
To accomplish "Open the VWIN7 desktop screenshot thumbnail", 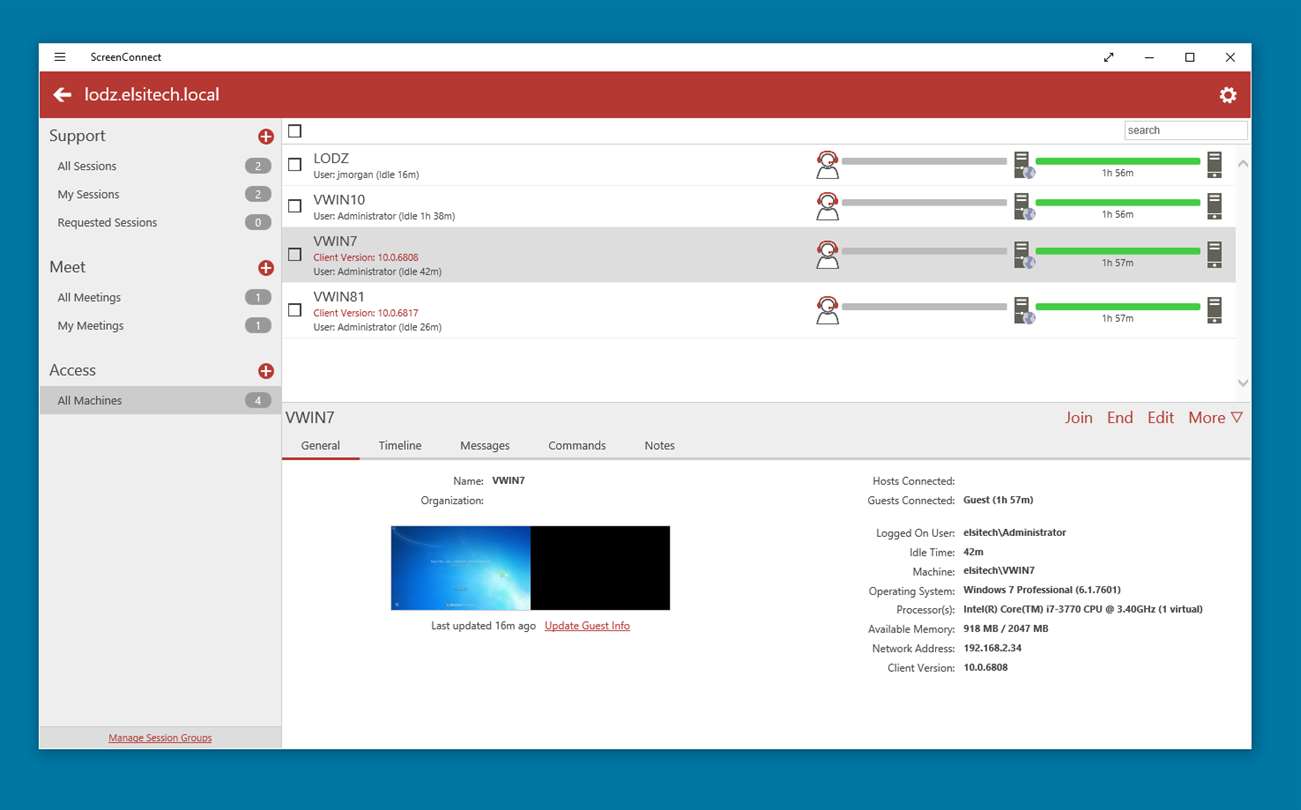I will pyautogui.click(x=530, y=568).
